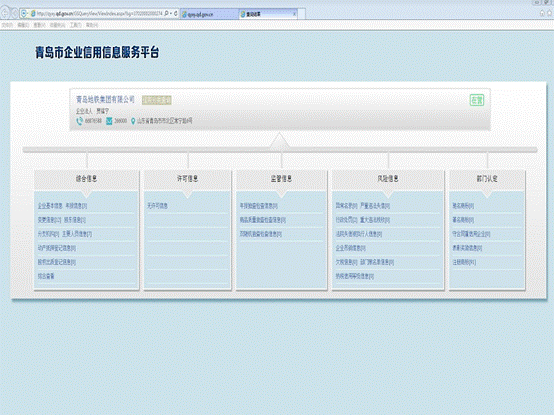Open the 黑名单 link in 风险信息
Image resolution: width=554 pixels, height=415 pixels.
click(x=347, y=206)
